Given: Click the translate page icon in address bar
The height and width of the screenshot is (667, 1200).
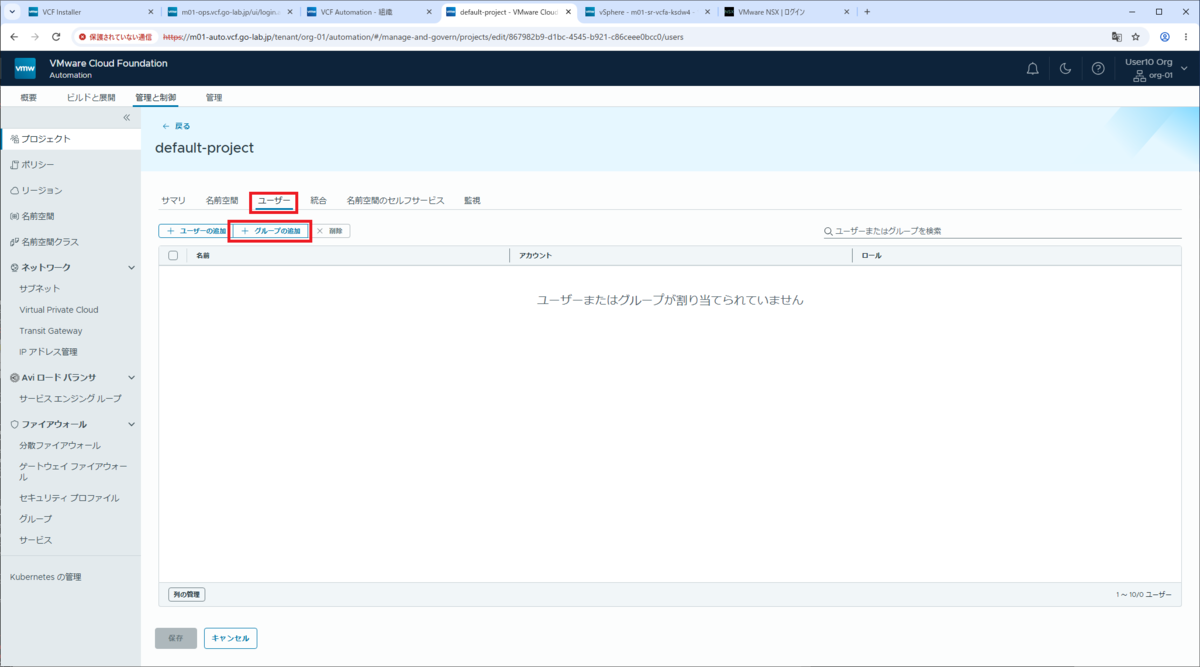Looking at the screenshot, I should coord(1117,36).
